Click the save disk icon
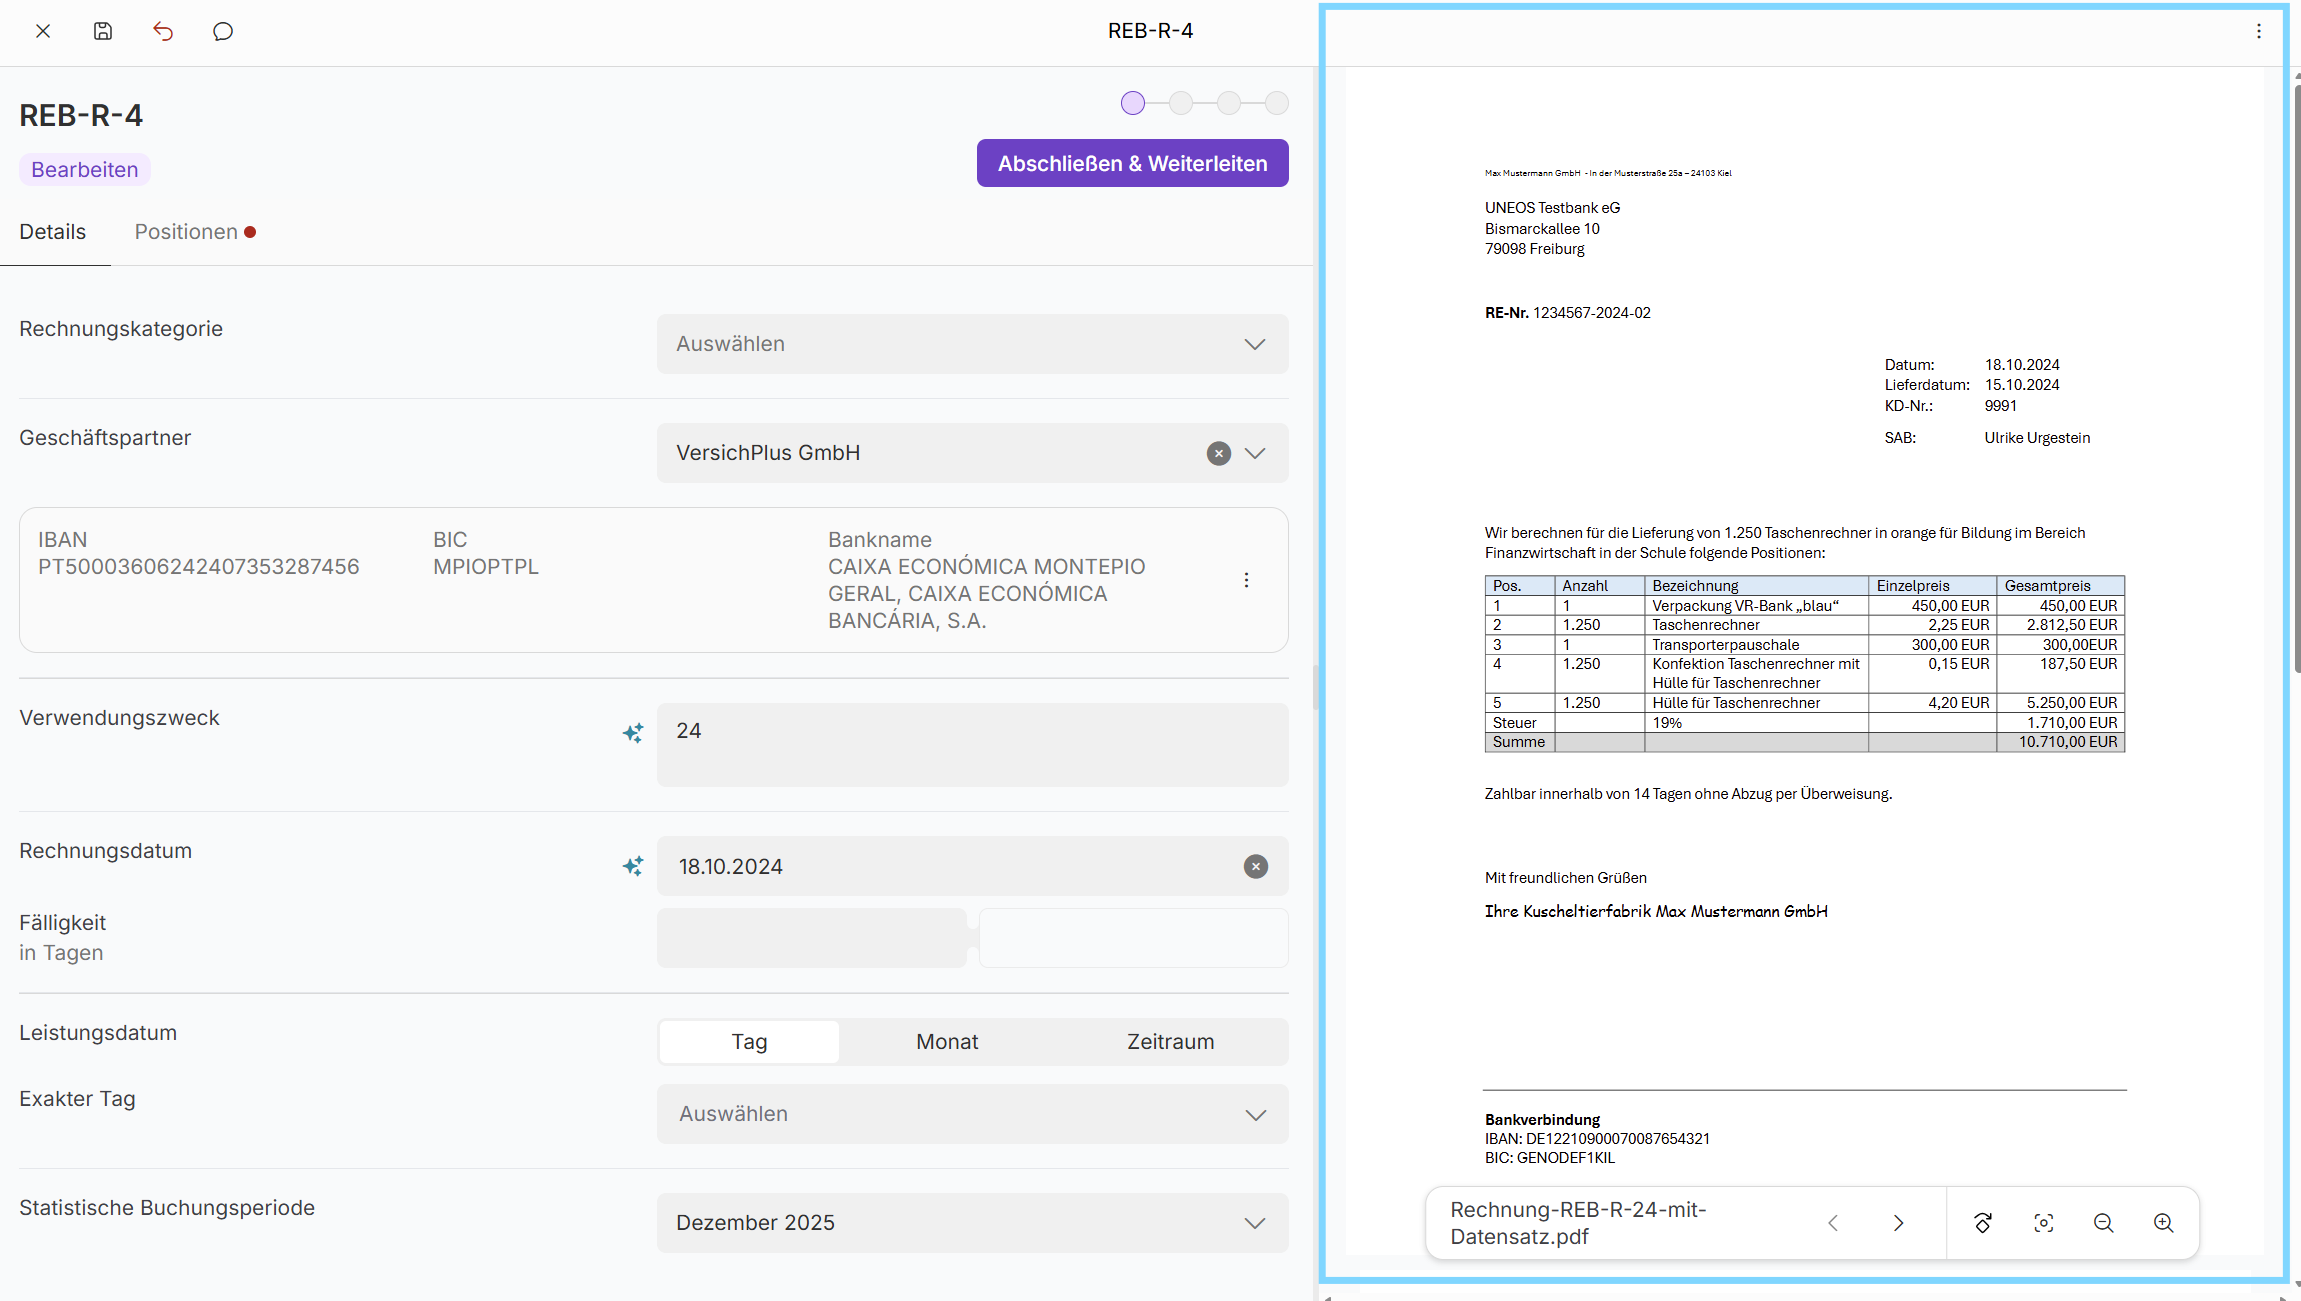The image size is (2301, 1301). (x=103, y=31)
